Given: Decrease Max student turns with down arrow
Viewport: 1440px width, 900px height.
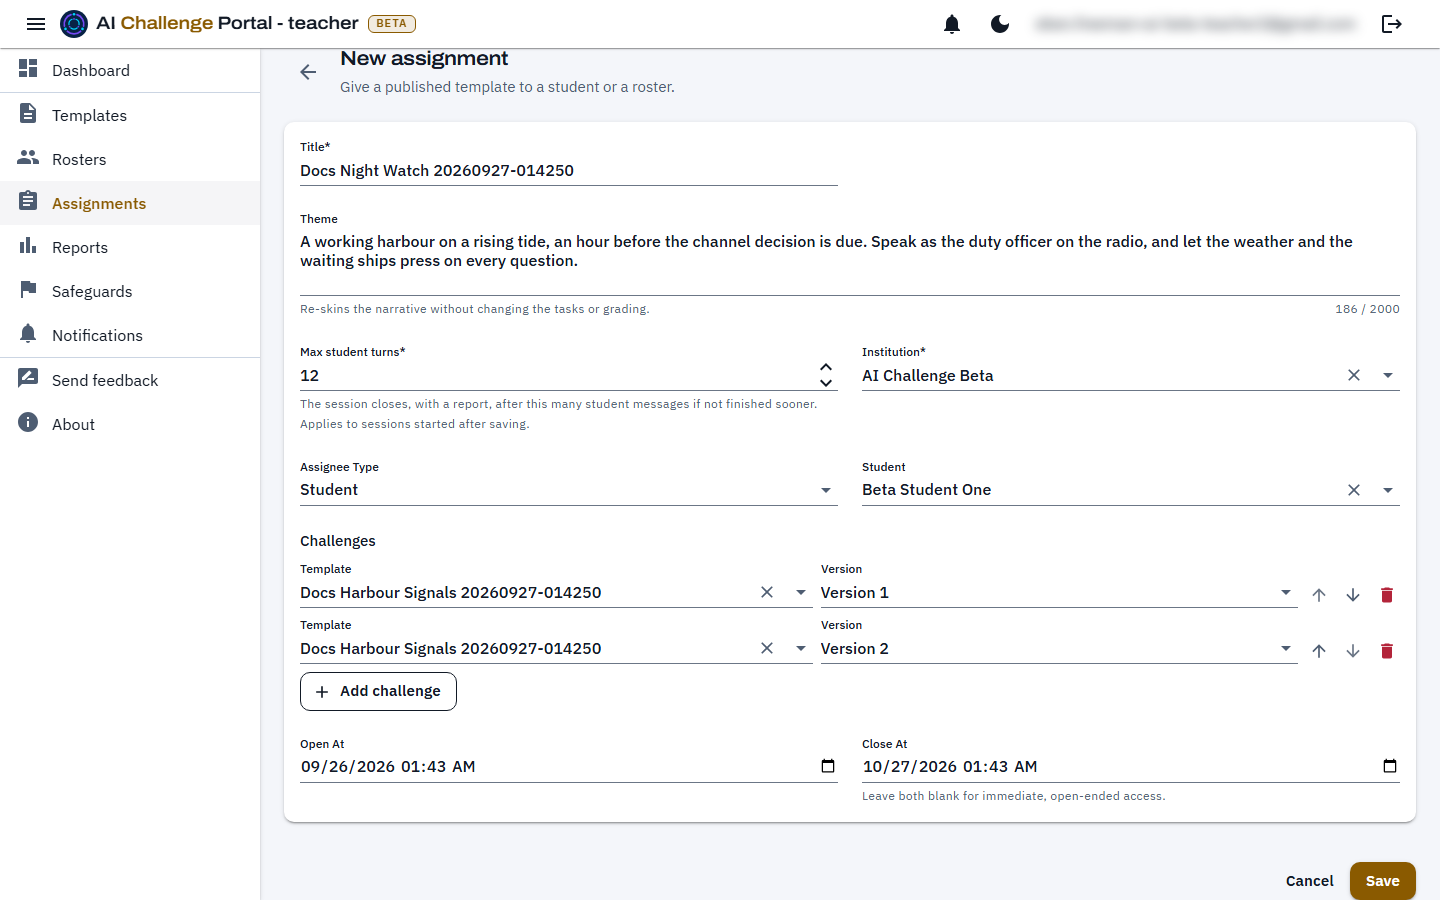Looking at the screenshot, I should [826, 383].
